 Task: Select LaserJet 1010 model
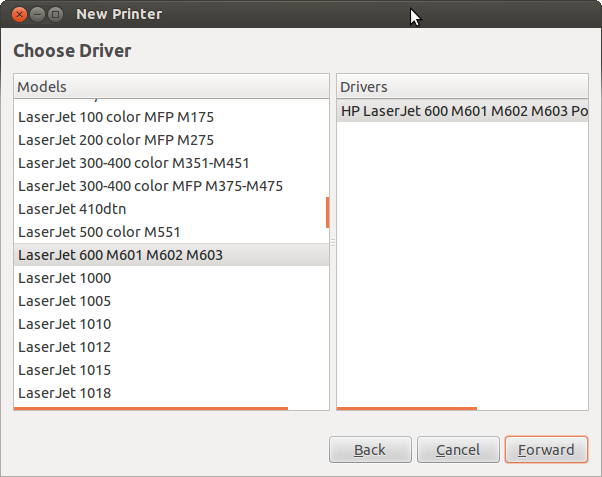tap(65, 324)
